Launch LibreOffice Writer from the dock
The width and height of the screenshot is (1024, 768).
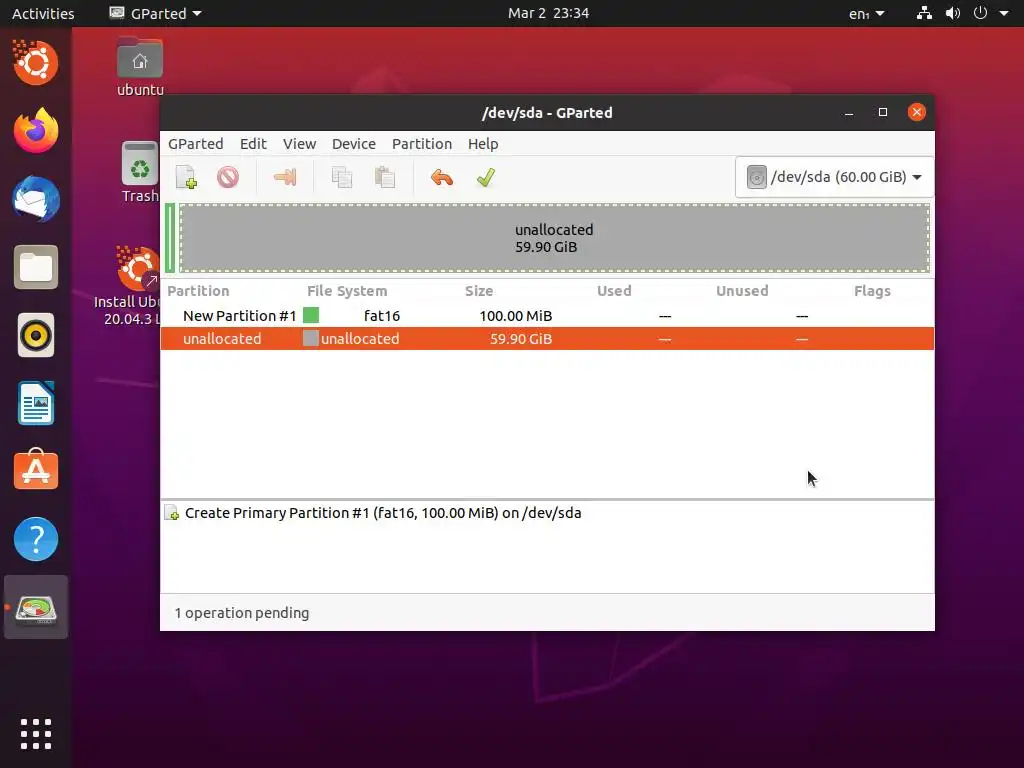pos(36,404)
